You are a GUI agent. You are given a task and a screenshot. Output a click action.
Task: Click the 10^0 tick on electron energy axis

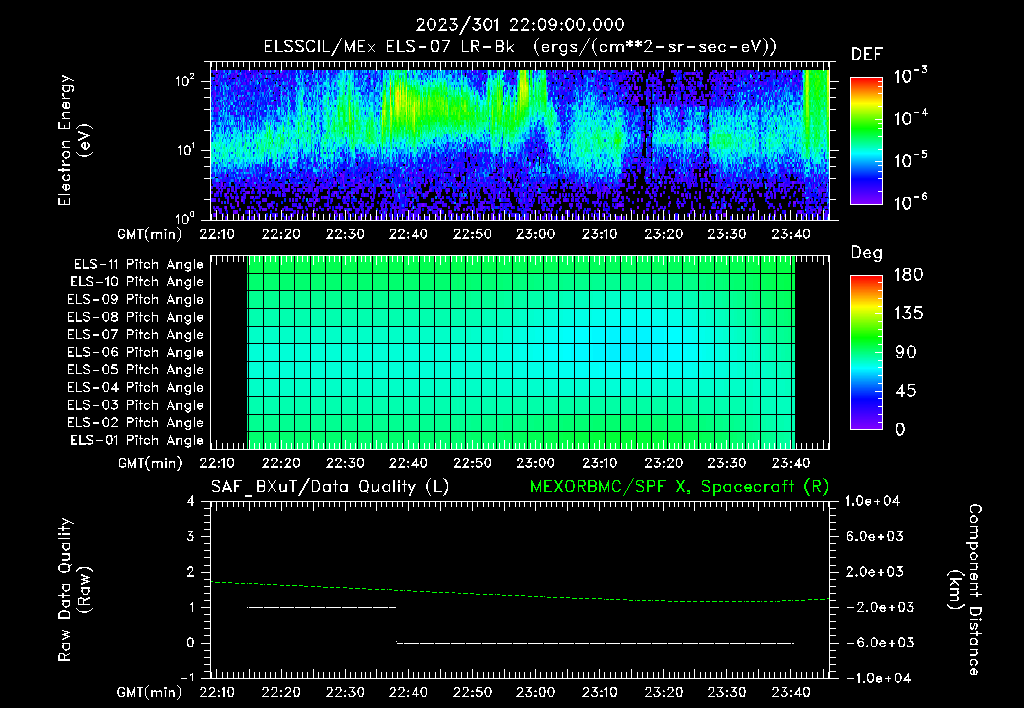pos(185,217)
